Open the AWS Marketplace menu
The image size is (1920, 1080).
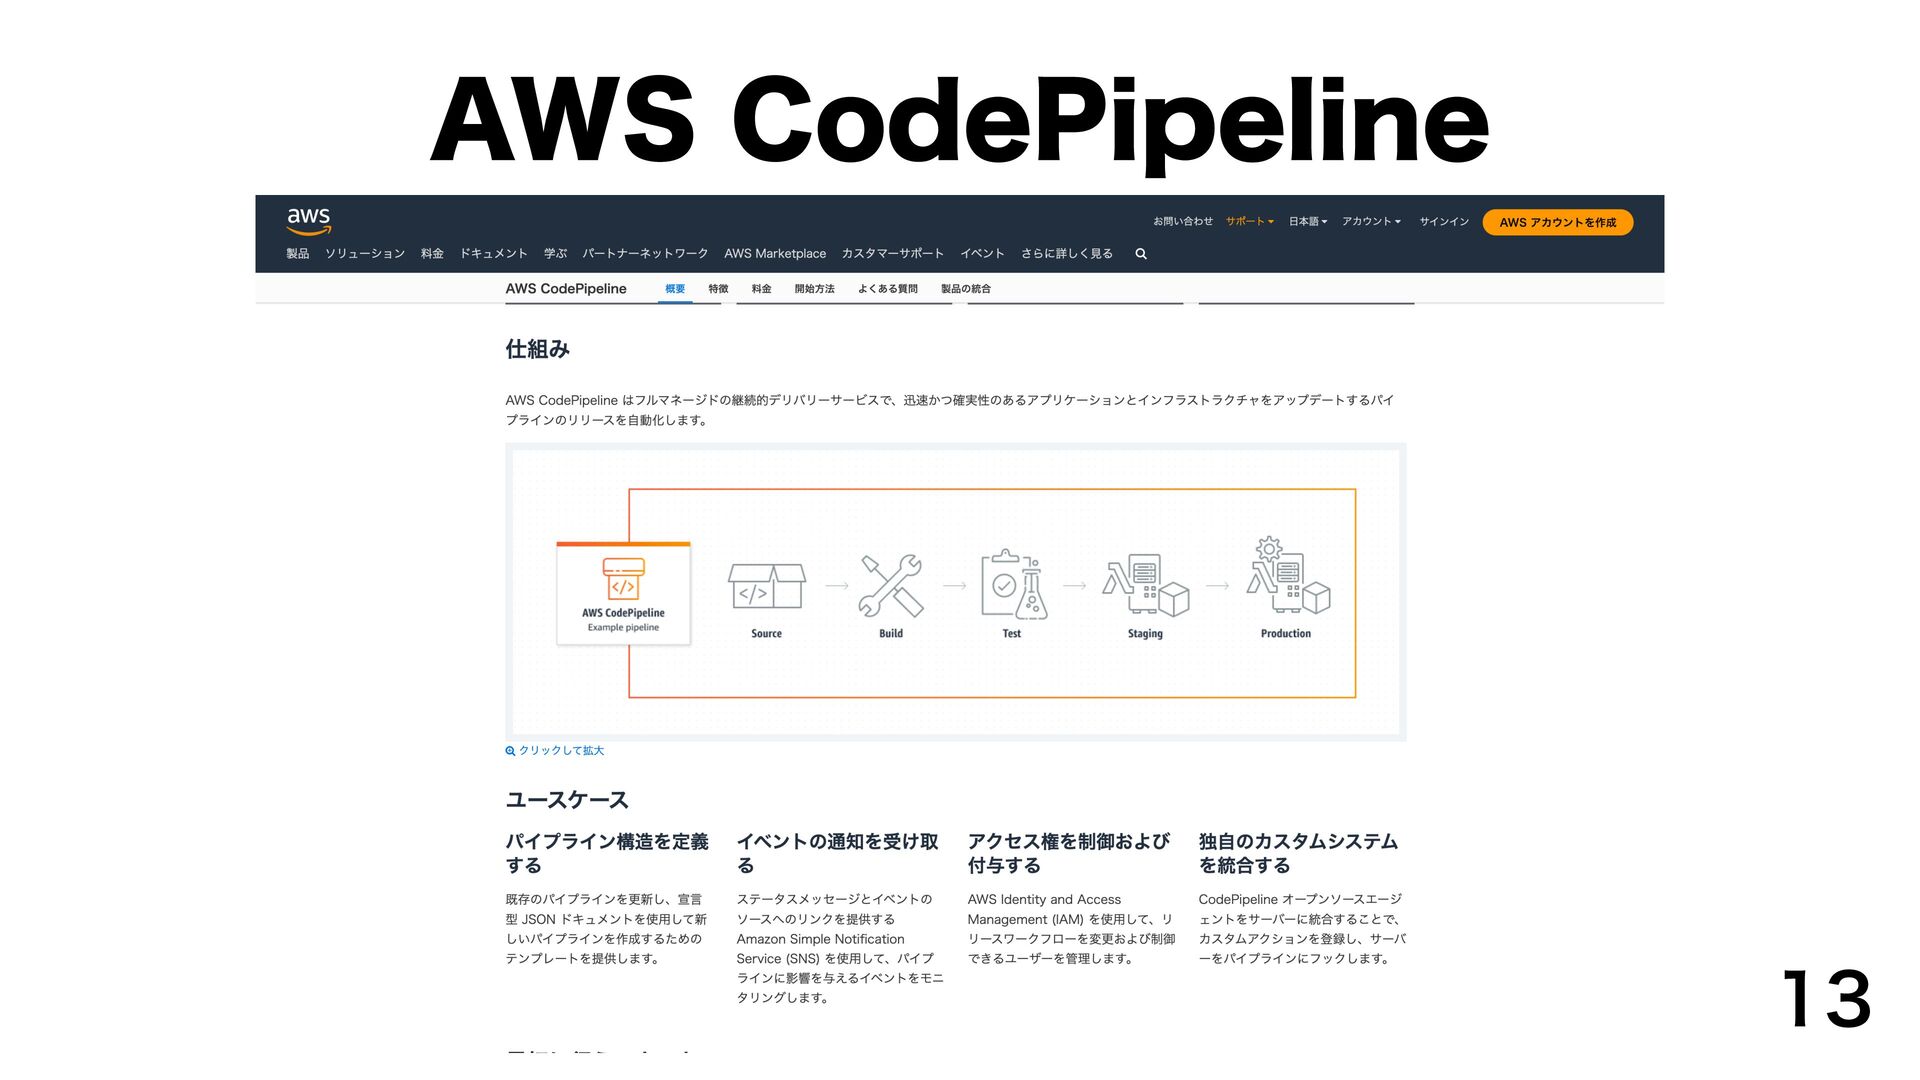click(775, 254)
